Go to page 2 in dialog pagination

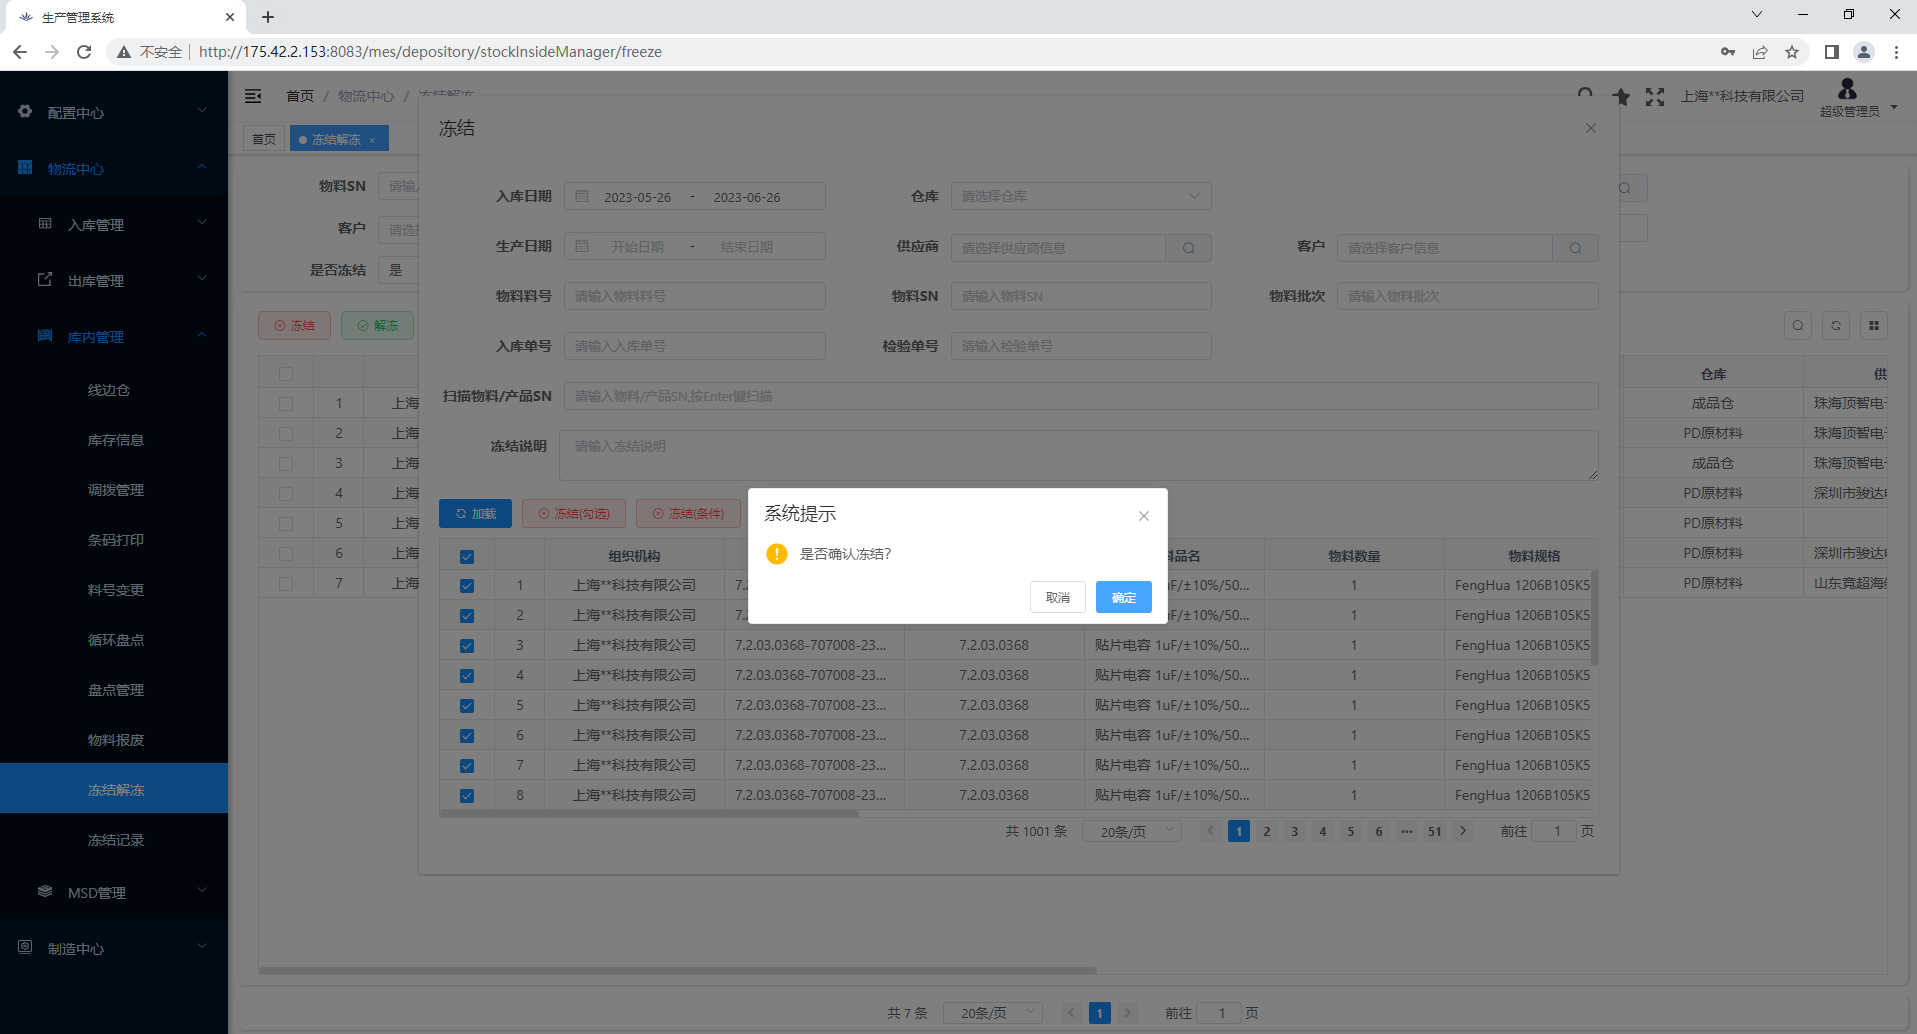(x=1267, y=831)
